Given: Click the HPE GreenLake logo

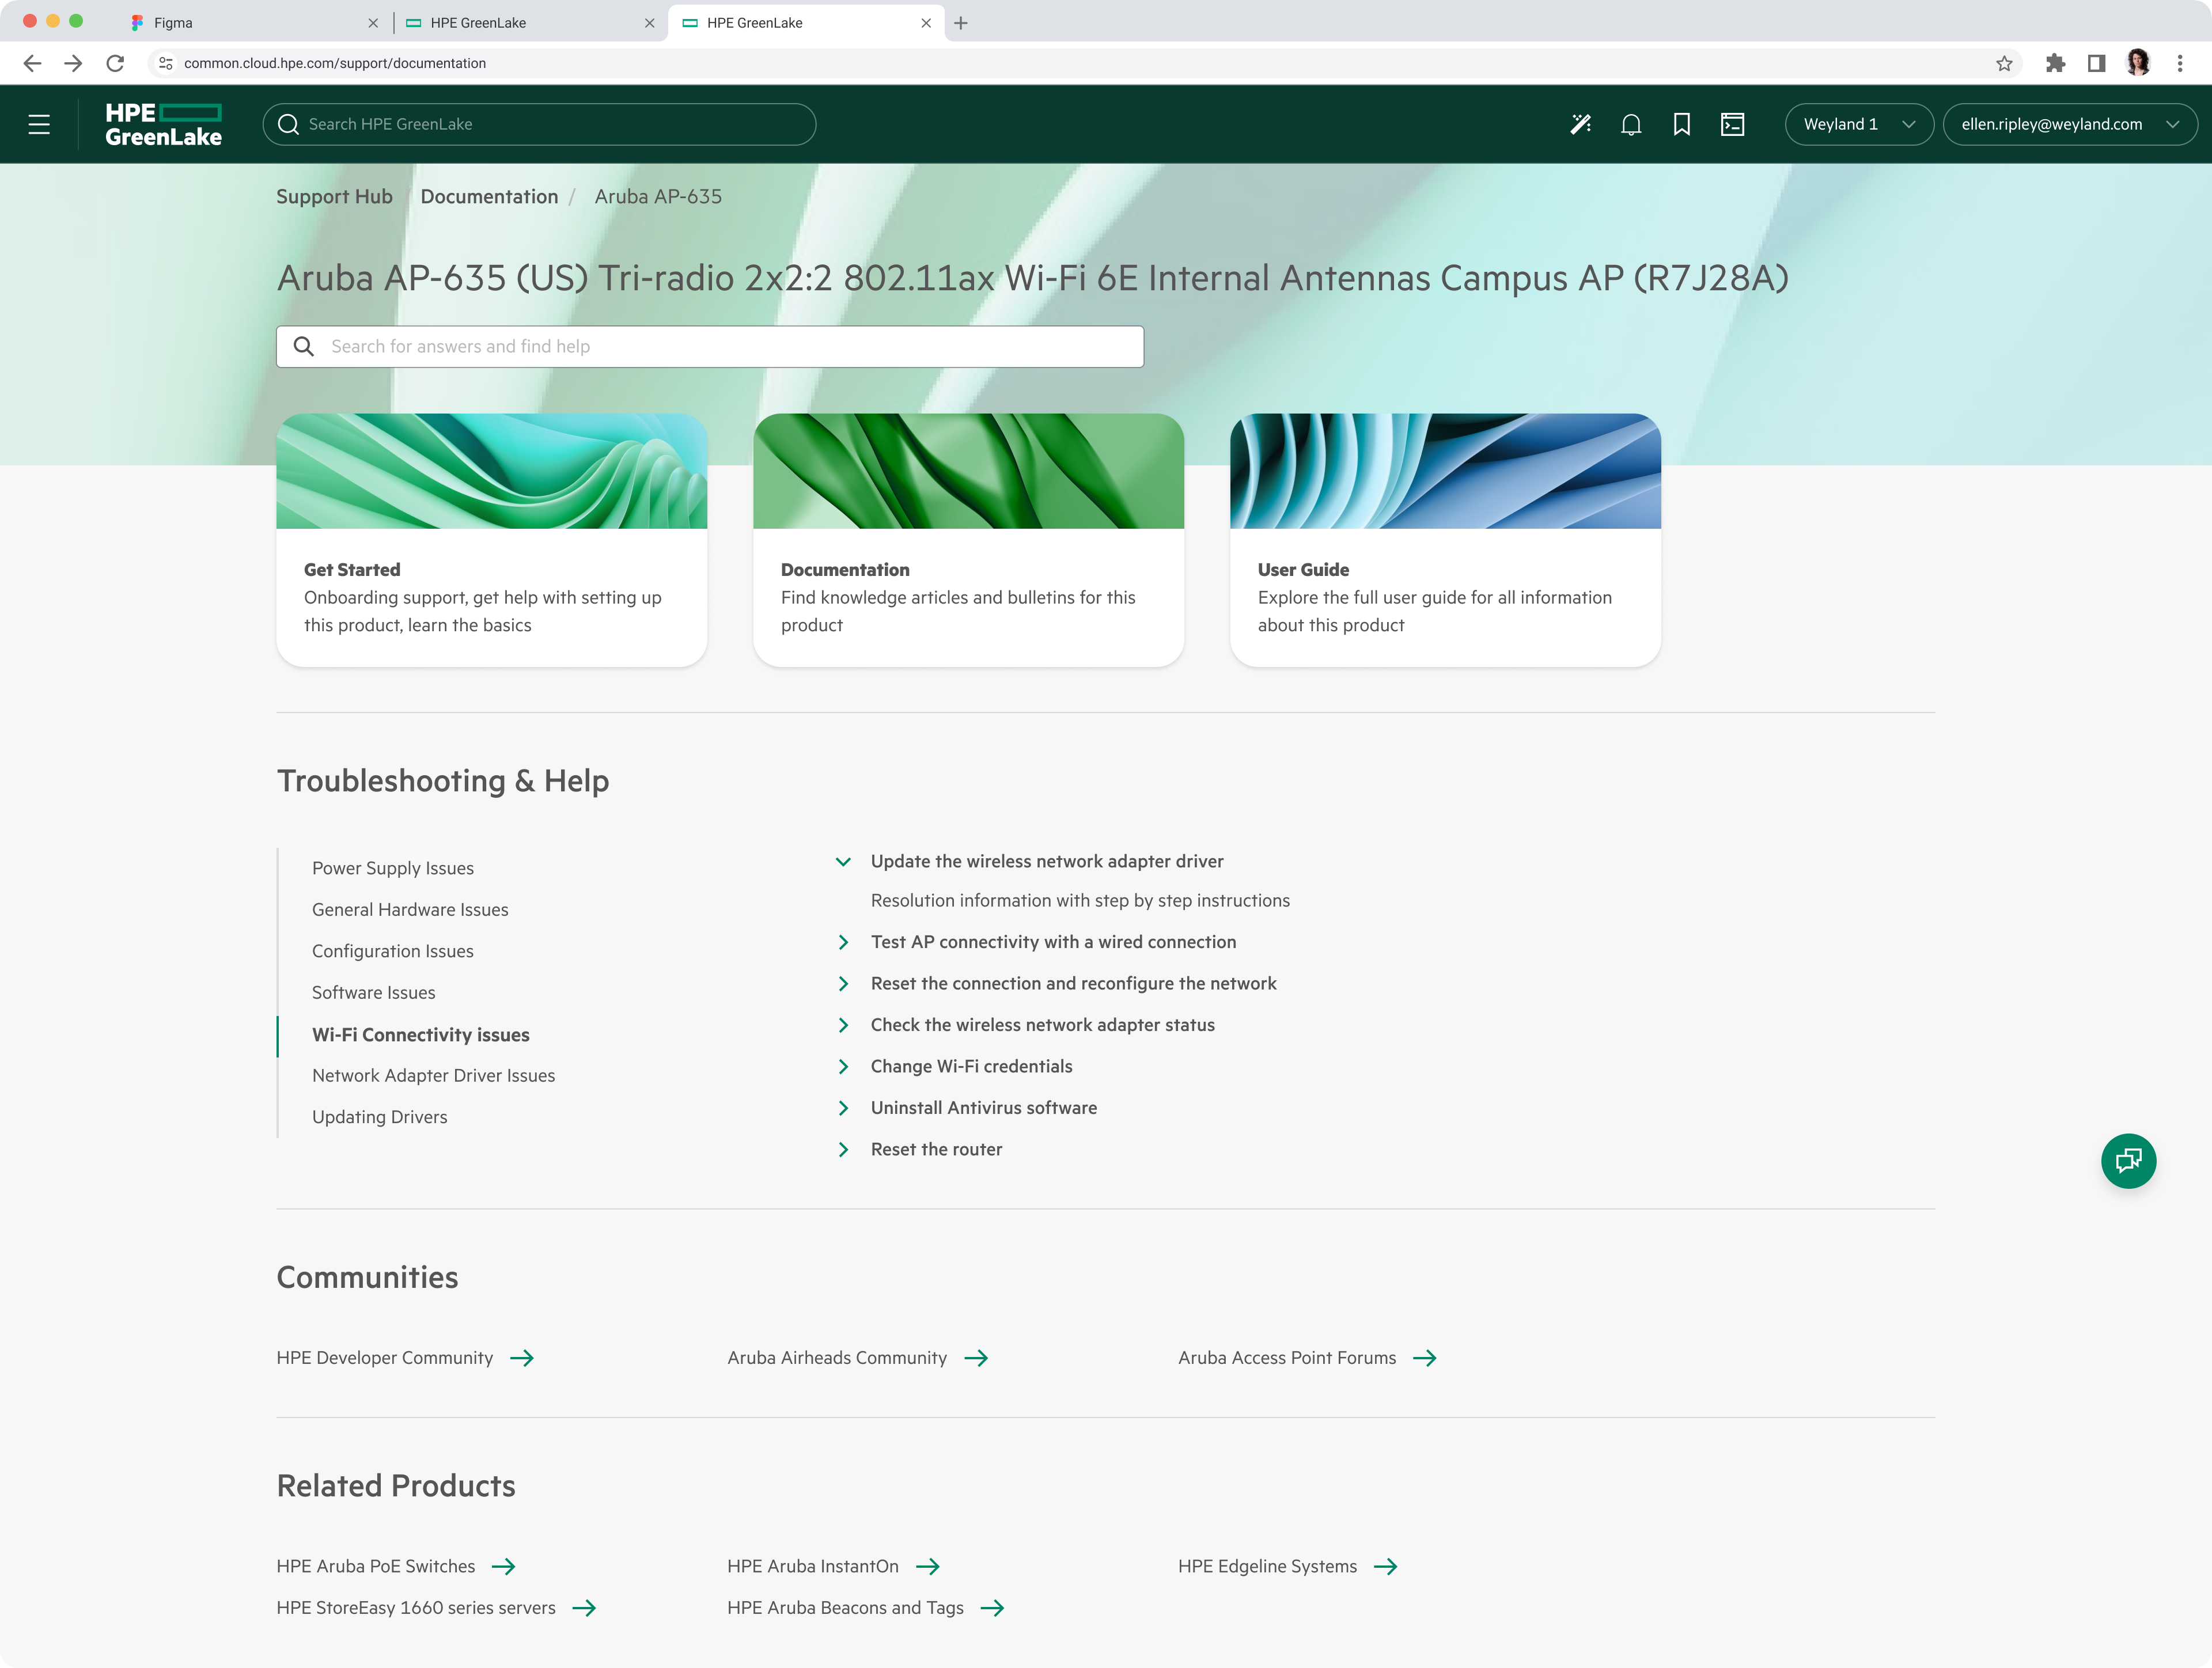Looking at the screenshot, I should coord(163,124).
